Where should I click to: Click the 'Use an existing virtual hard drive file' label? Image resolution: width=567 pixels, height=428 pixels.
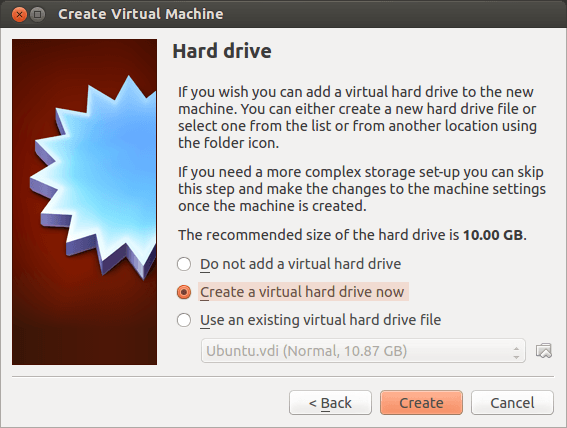[321, 320]
